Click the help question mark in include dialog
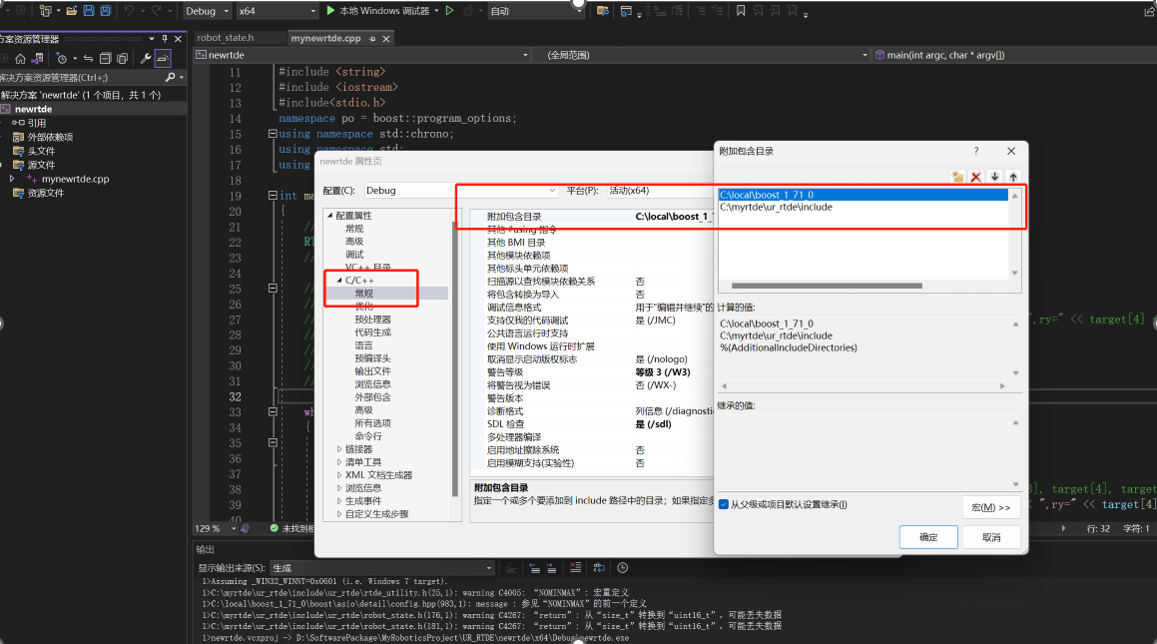Image resolution: width=1157 pixels, height=644 pixels. 975,150
